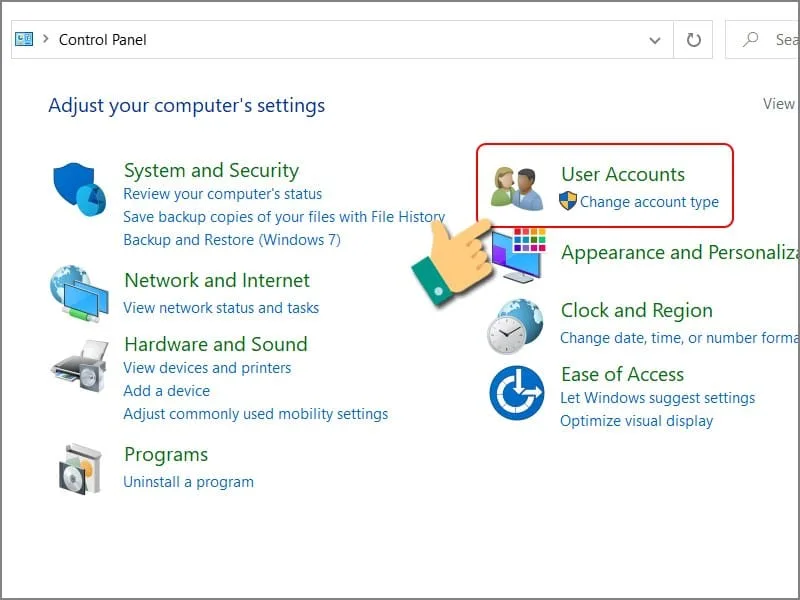Open Change account type link

649,202
